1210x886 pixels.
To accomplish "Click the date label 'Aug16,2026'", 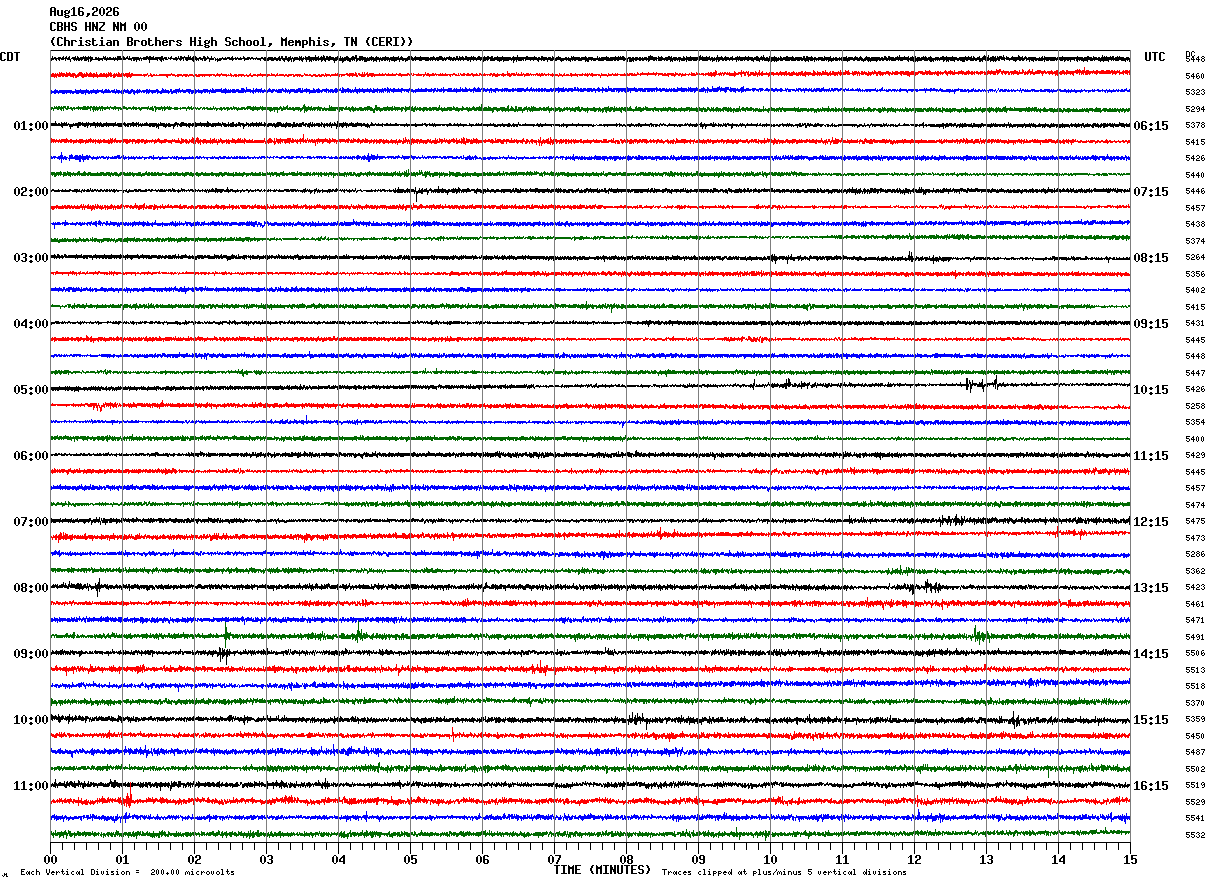I will (84, 12).
